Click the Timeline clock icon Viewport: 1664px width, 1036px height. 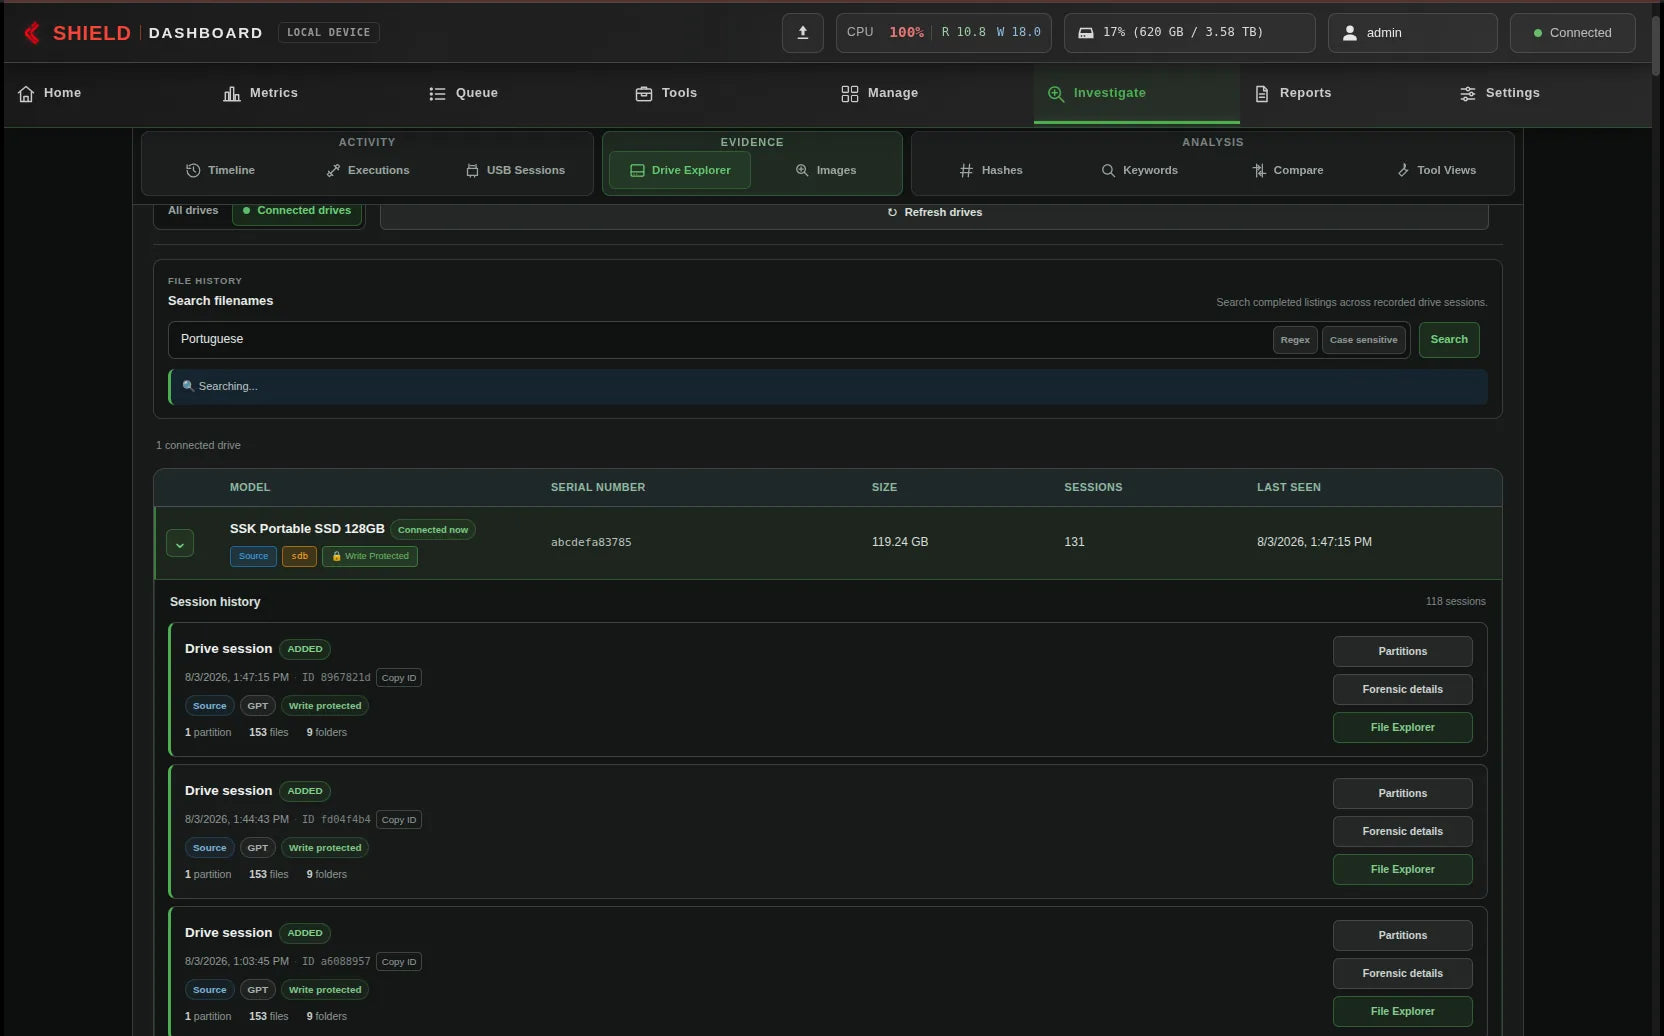(x=193, y=171)
